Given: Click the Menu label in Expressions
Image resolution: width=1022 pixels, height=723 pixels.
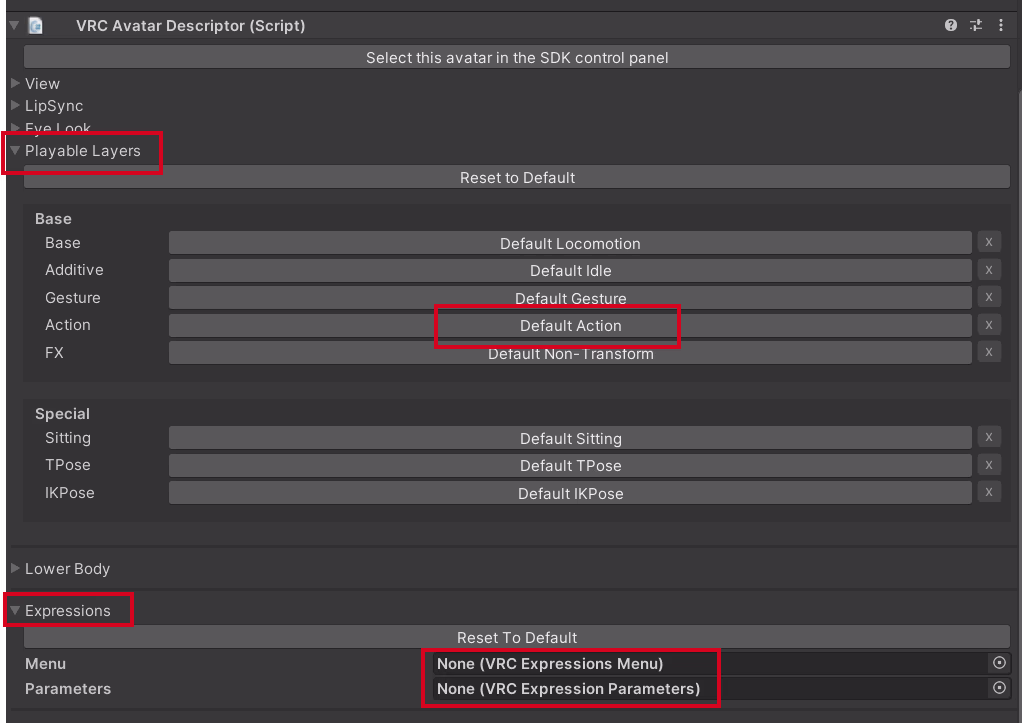Looking at the screenshot, I should click(x=46, y=664).
